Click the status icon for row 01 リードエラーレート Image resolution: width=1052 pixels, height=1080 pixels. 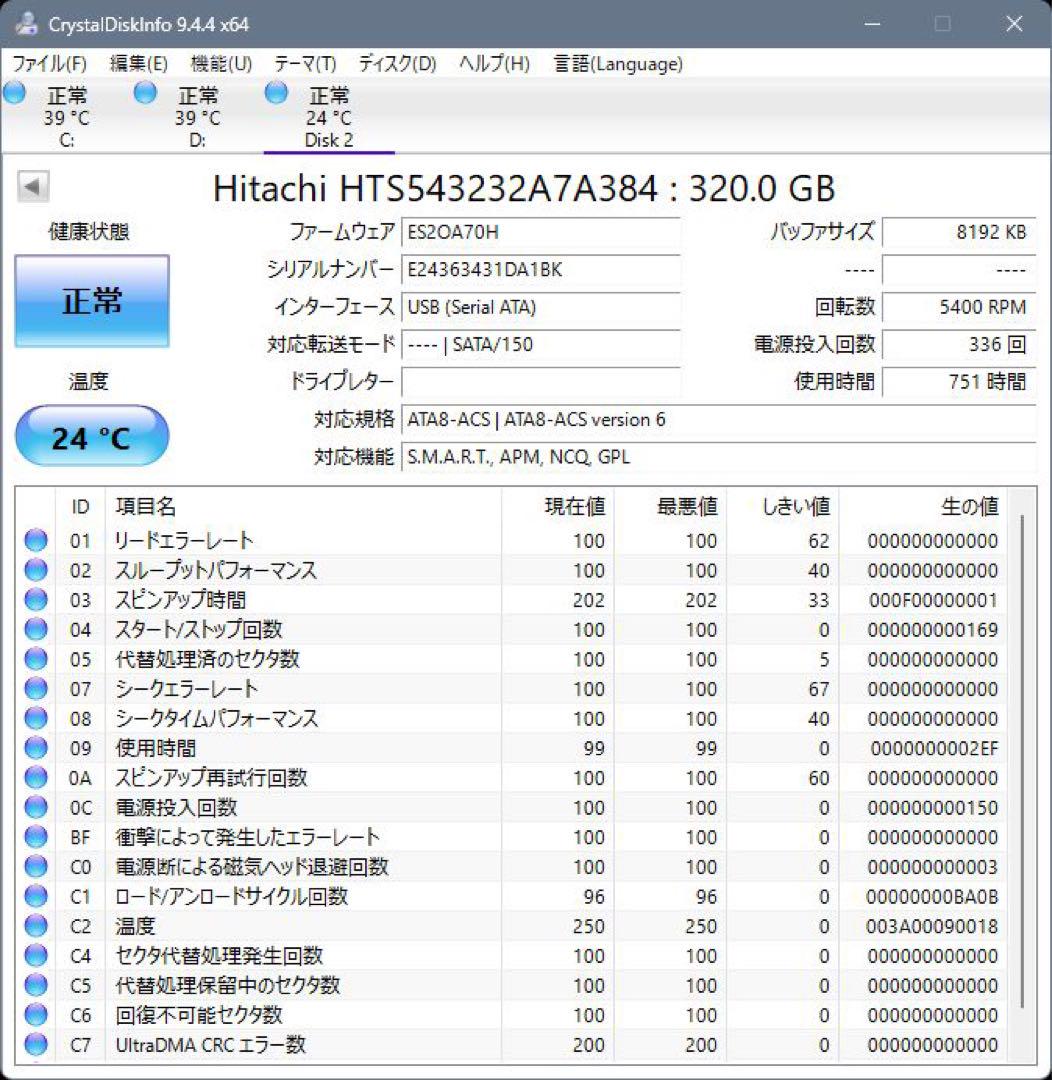[x=36, y=541]
